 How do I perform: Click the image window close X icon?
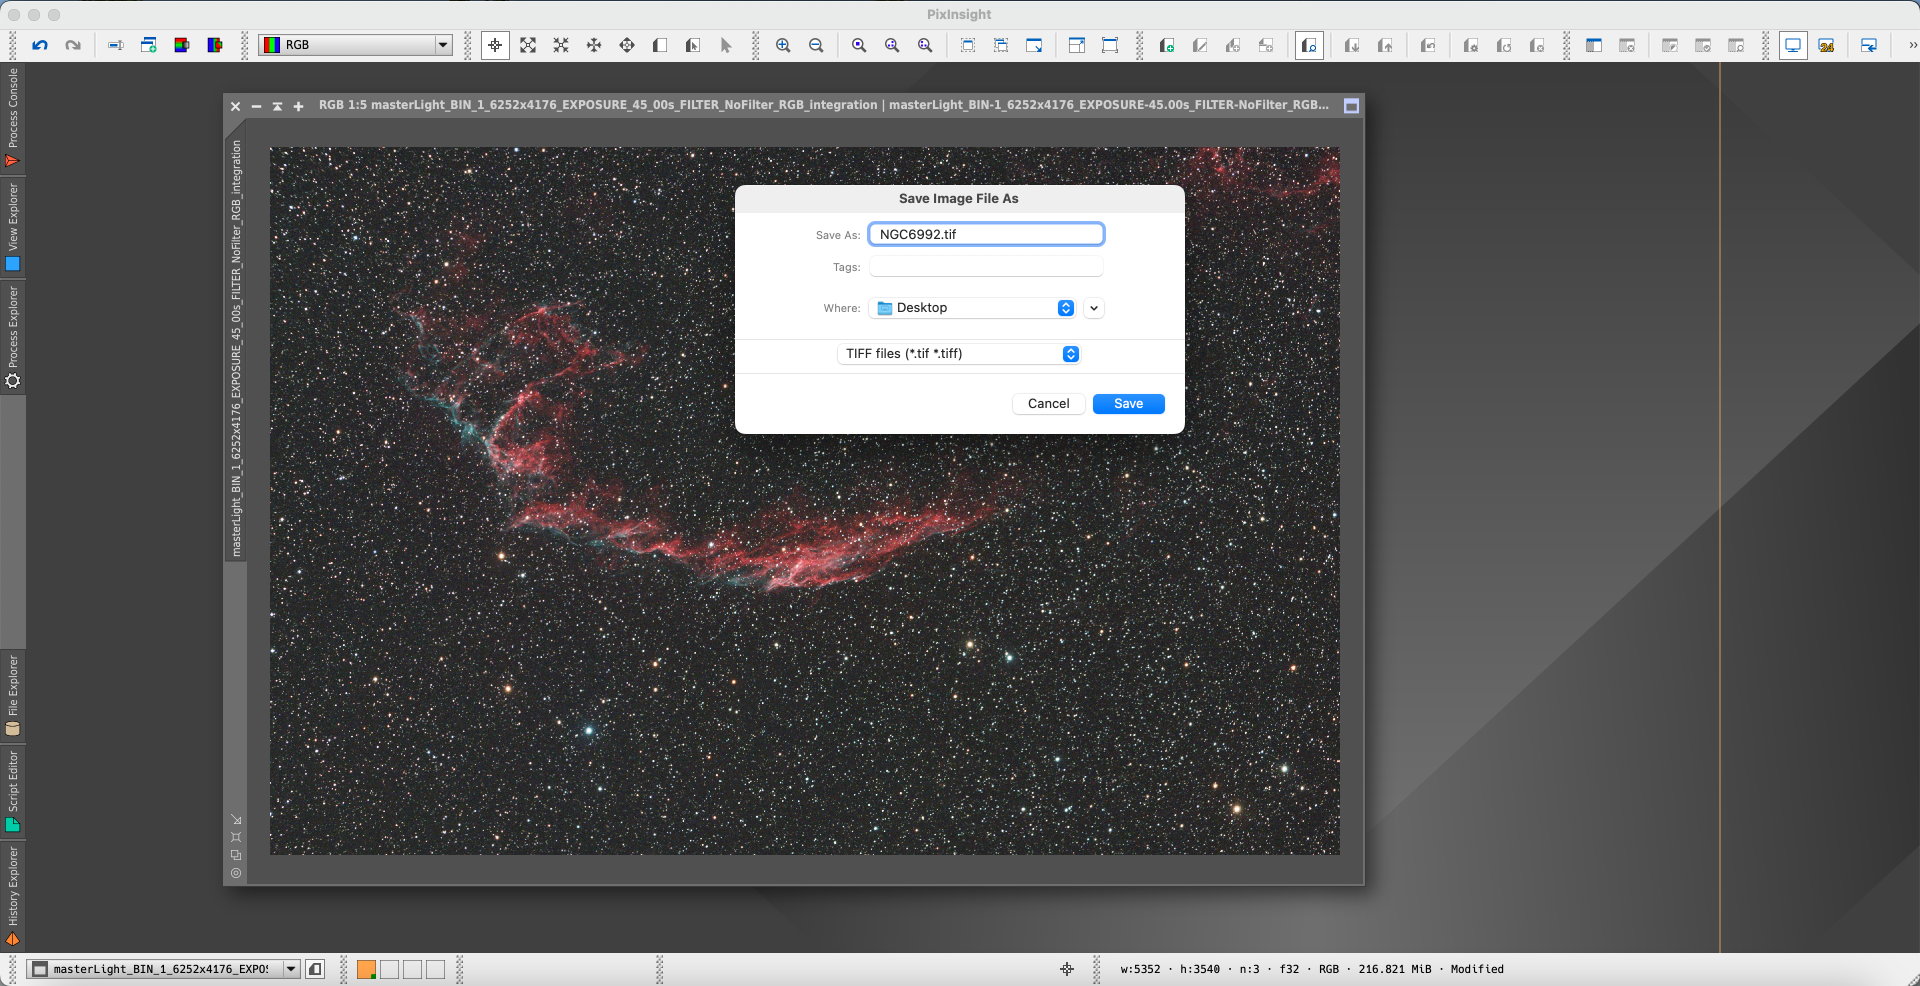236,106
